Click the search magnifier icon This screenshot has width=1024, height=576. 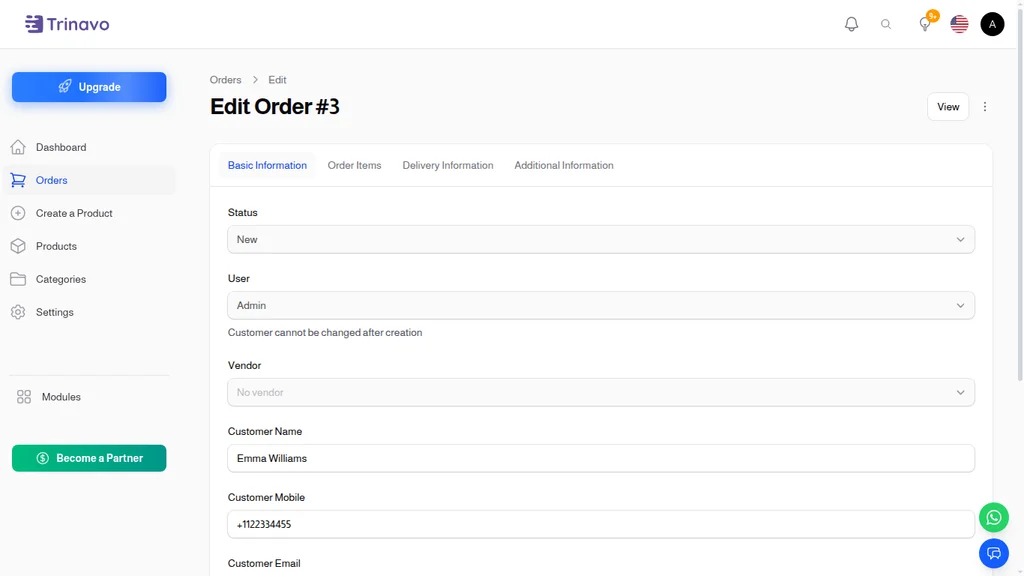886,24
